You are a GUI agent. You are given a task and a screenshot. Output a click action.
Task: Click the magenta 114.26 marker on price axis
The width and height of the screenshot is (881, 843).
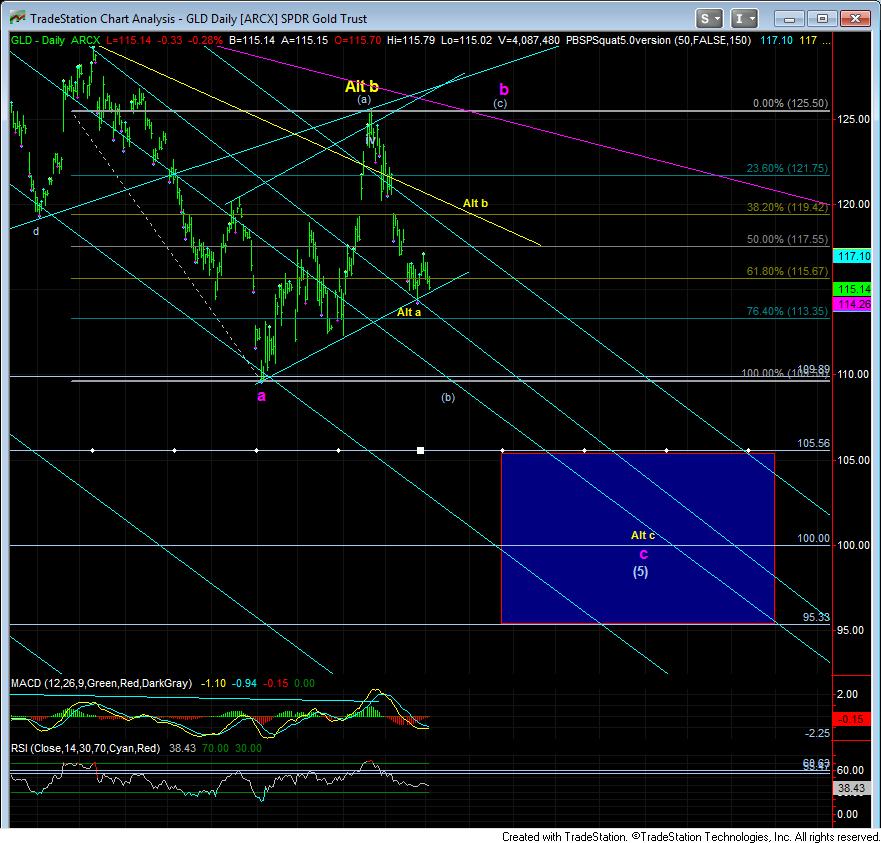(854, 304)
